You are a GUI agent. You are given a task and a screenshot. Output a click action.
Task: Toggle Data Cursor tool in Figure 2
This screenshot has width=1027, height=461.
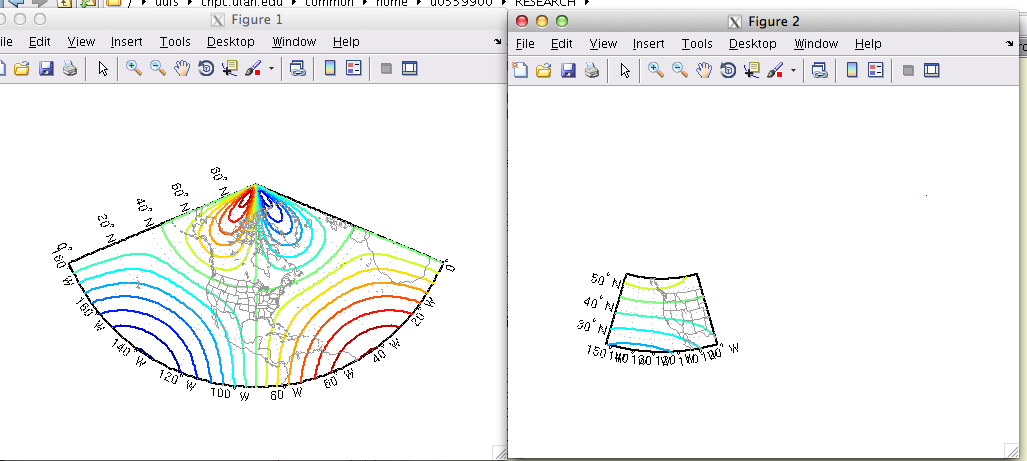(751, 70)
